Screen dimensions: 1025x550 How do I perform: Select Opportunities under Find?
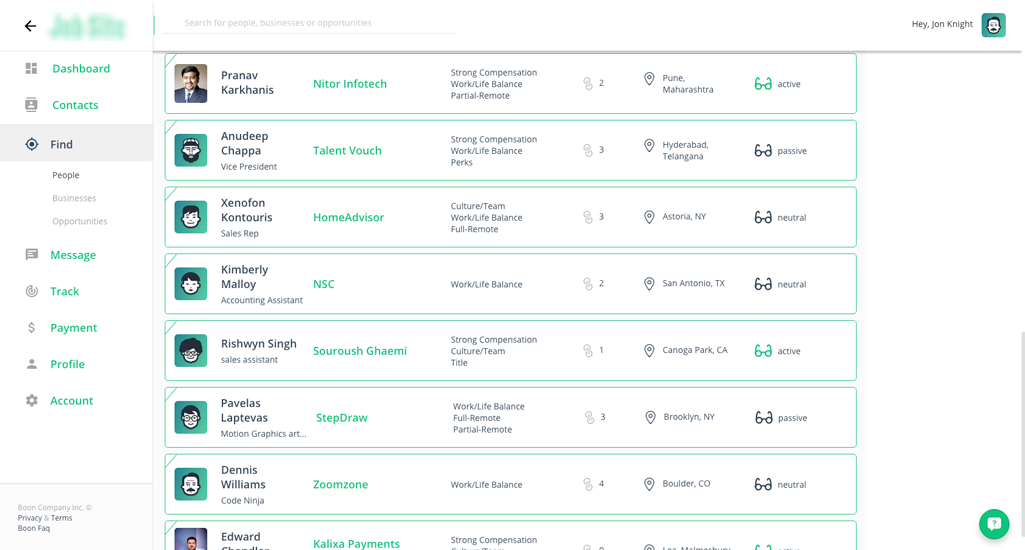[x=80, y=221]
